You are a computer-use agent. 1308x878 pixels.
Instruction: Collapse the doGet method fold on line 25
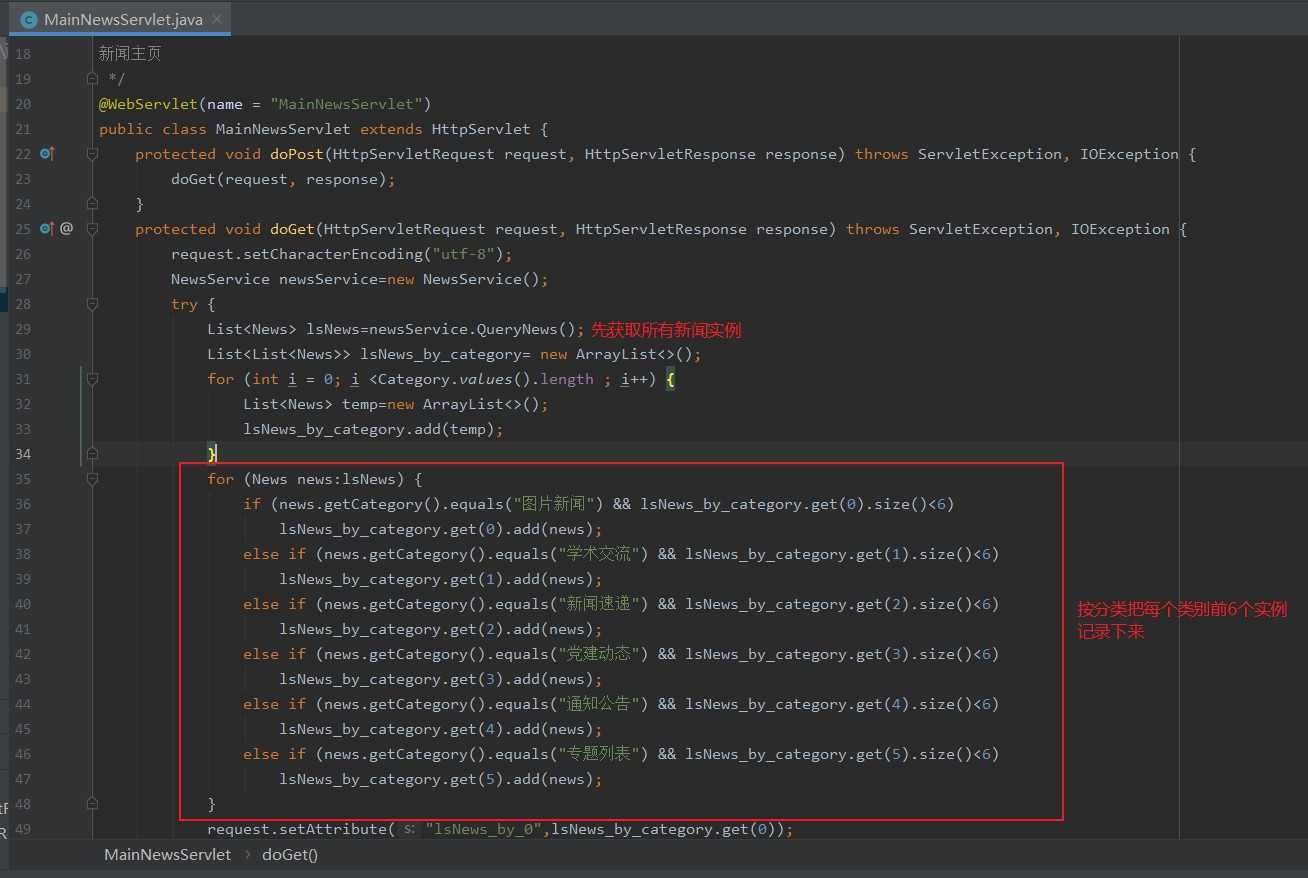coord(92,229)
